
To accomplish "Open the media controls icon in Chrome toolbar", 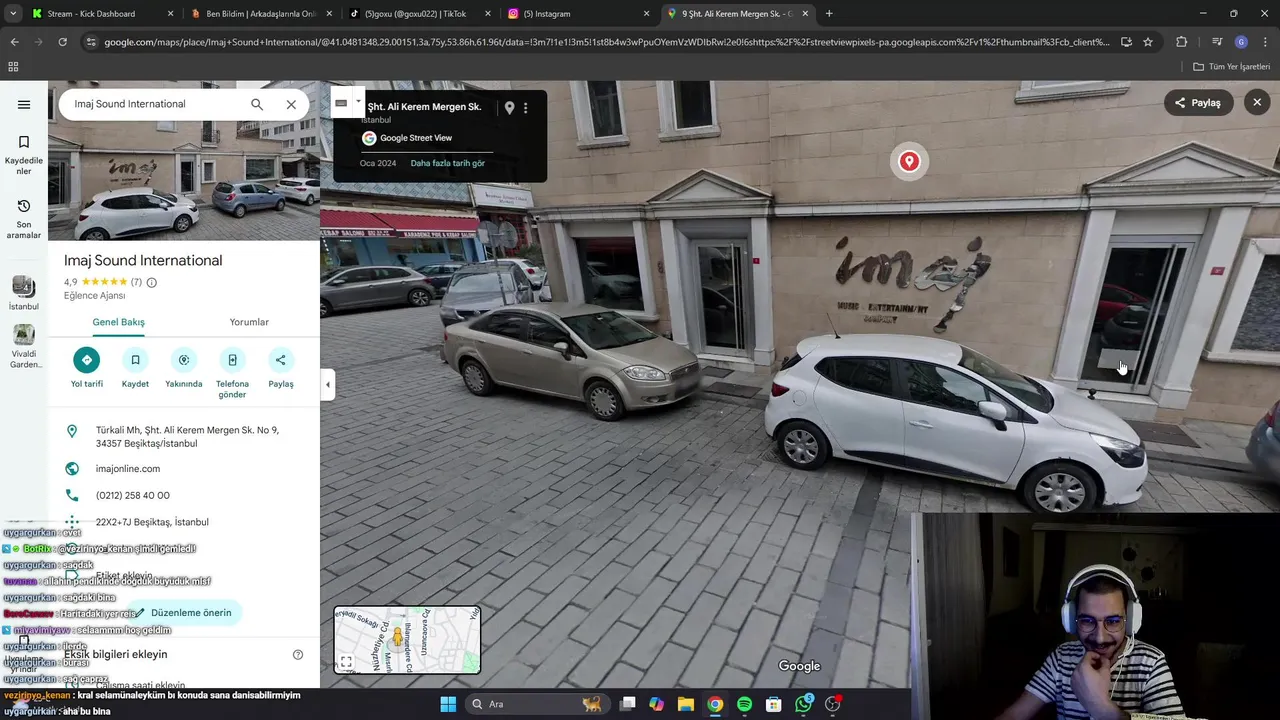I will [1217, 42].
